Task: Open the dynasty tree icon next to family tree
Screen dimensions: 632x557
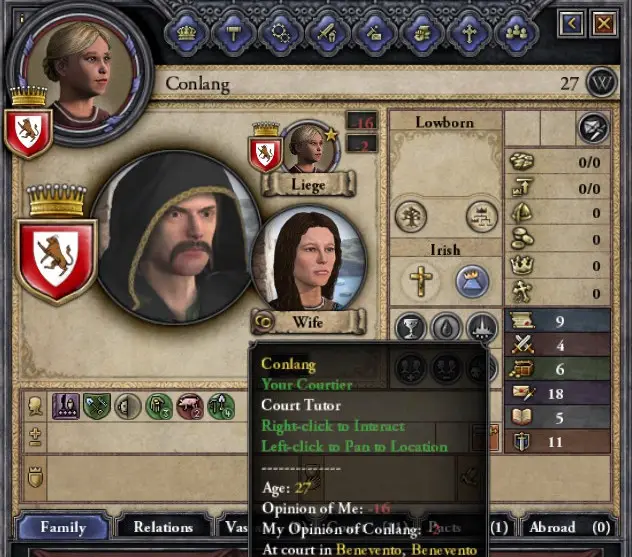Action: click(481, 216)
